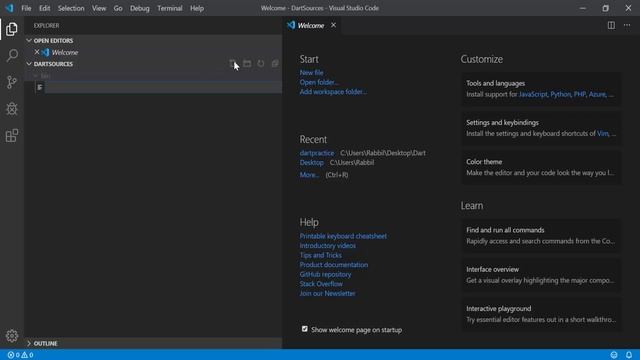Screen dimensions: 640x360
Task: Open the File menu
Action: coord(26,8)
